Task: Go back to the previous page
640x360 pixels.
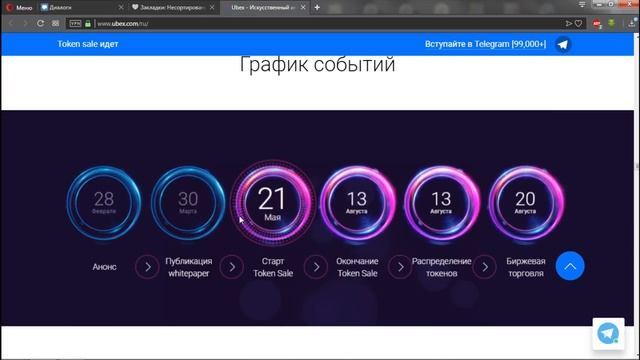Action: pos(11,23)
